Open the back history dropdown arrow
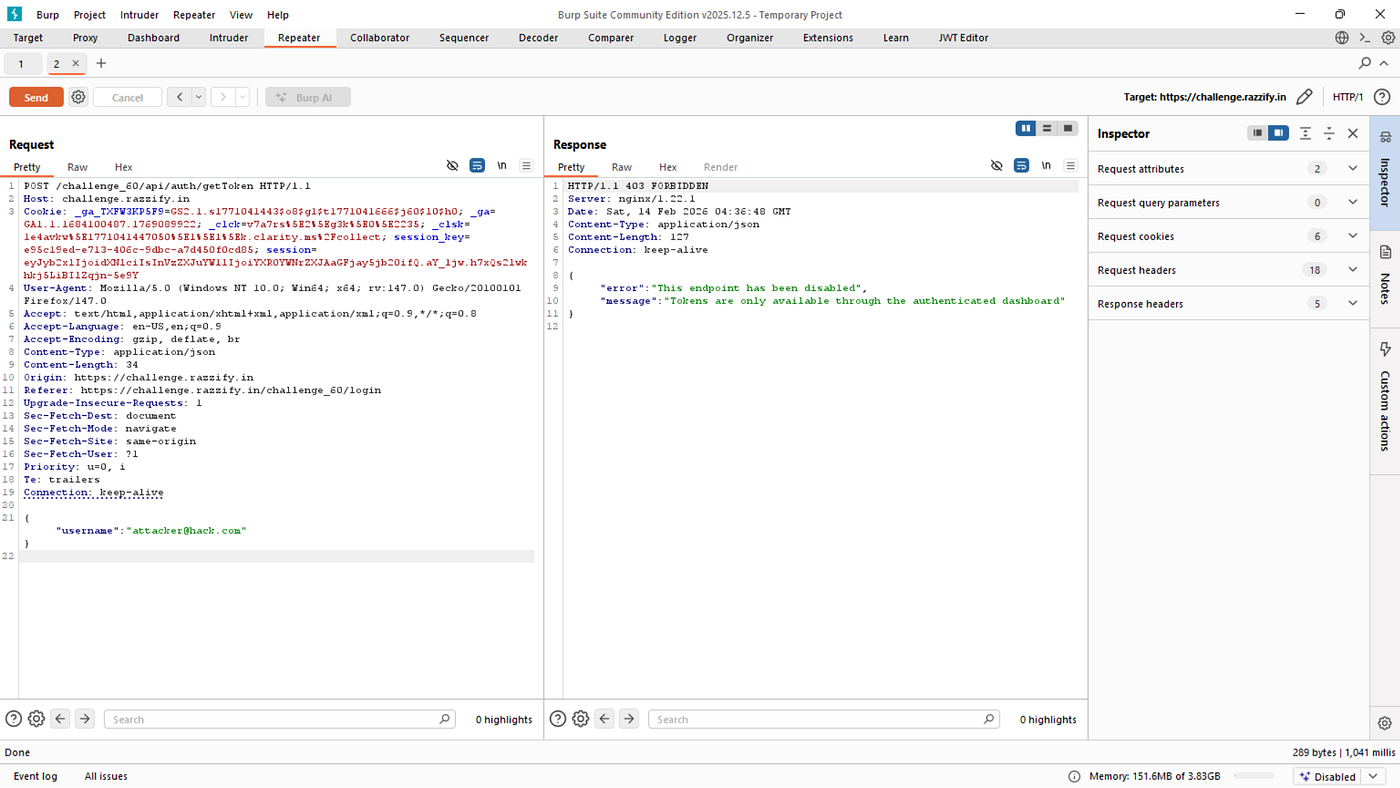 pos(199,97)
